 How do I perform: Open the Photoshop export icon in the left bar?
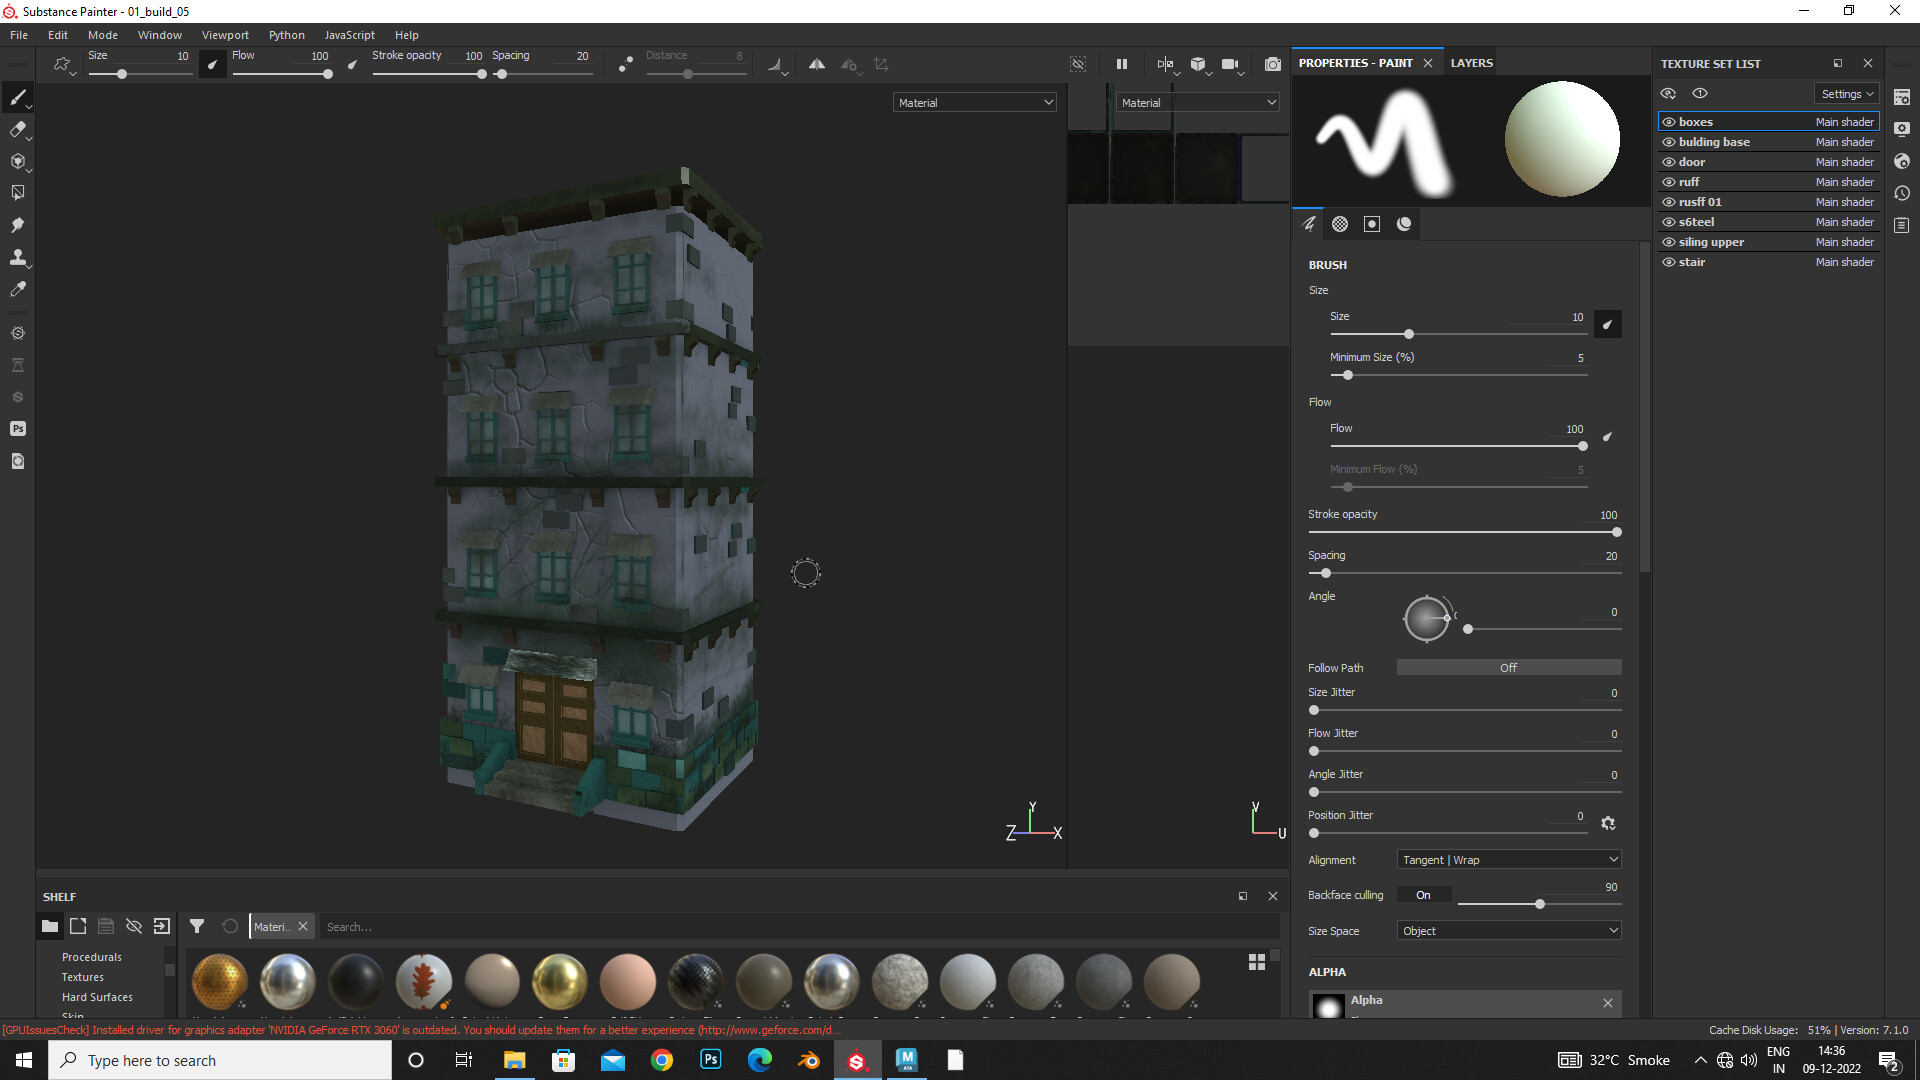pyautogui.click(x=18, y=428)
